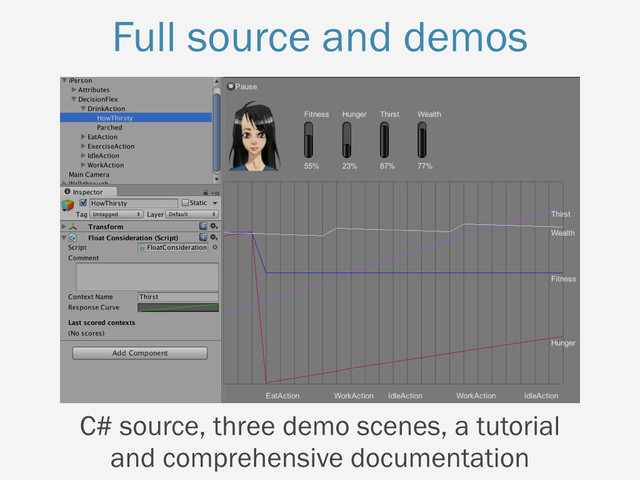The image size is (640, 480).
Task: Click the EatAction timeline label
Action: click(x=282, y=396)
